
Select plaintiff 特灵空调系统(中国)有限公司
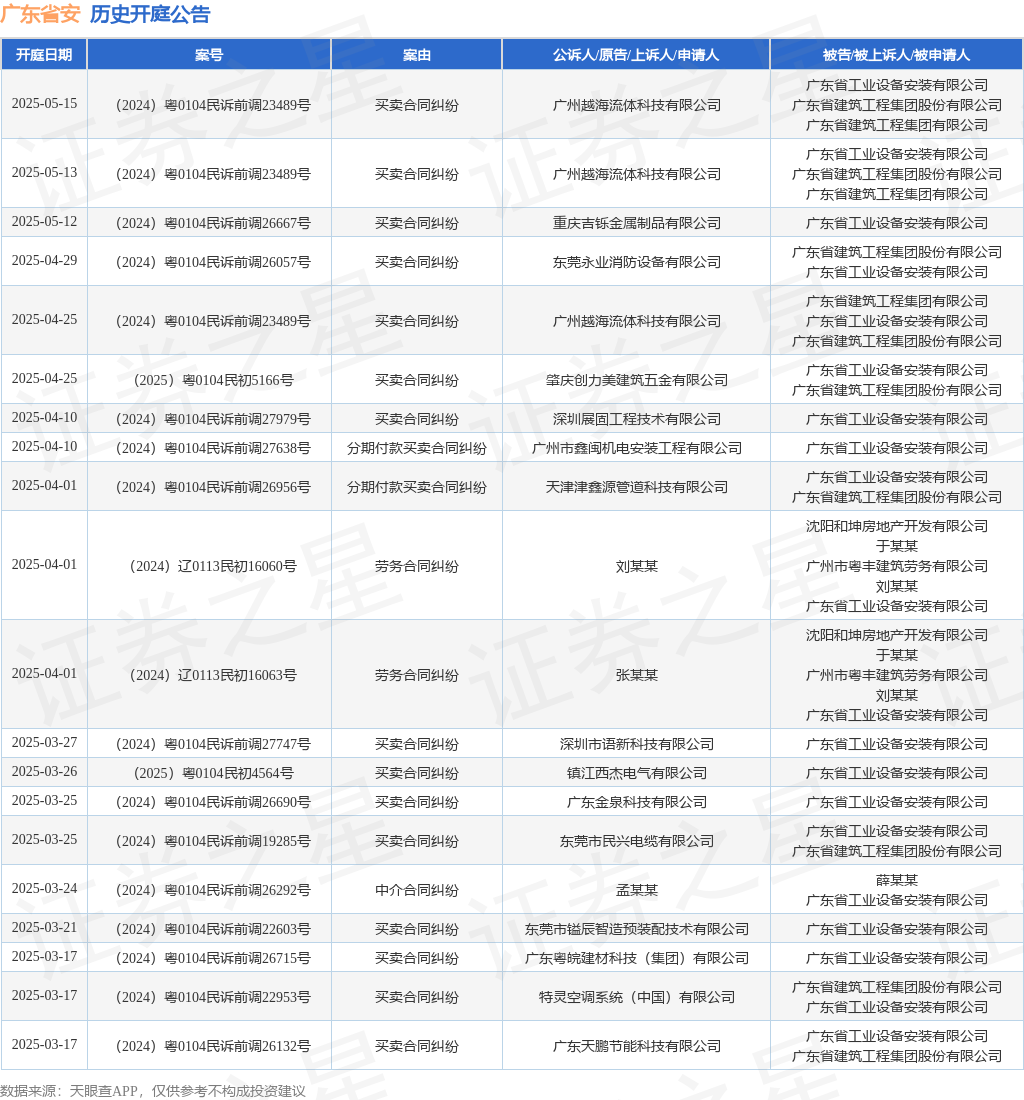click(636, 998)
